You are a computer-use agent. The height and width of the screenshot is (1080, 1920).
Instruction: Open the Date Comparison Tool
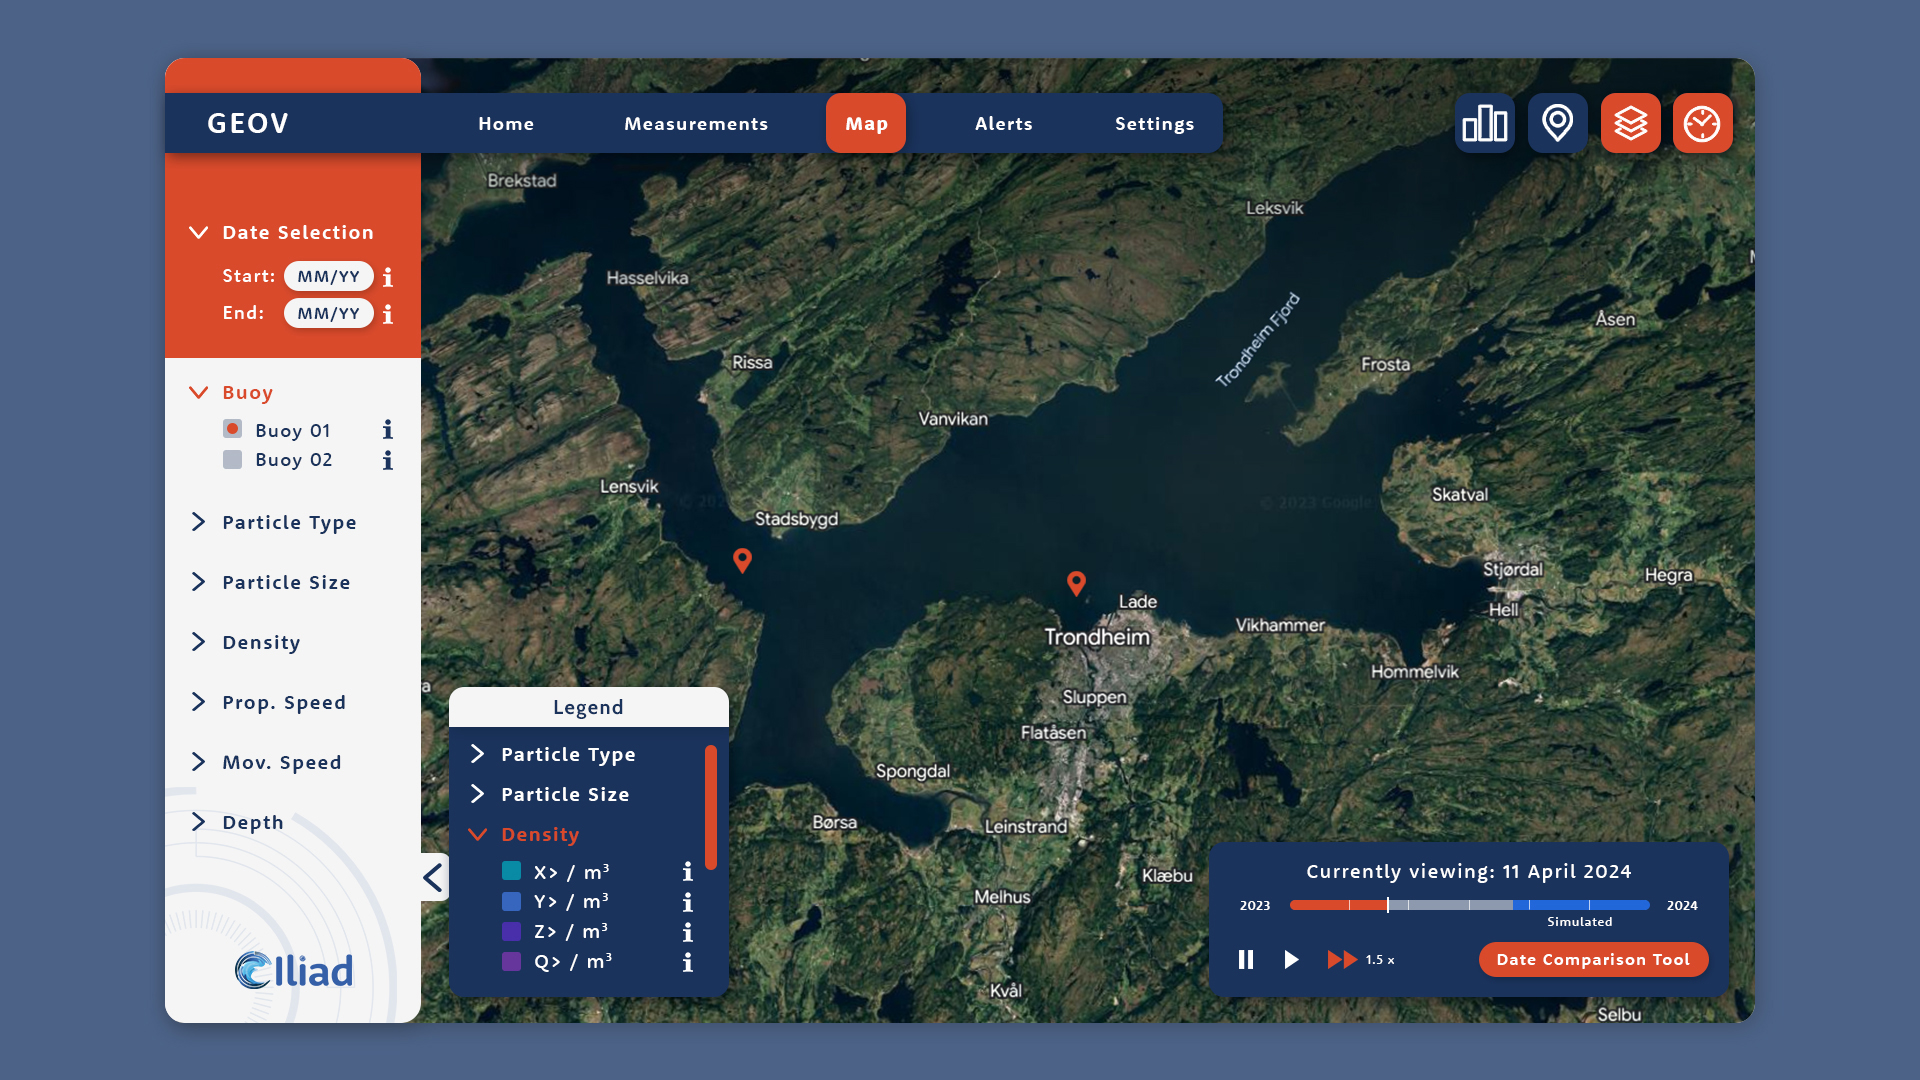coord(1593,960)
